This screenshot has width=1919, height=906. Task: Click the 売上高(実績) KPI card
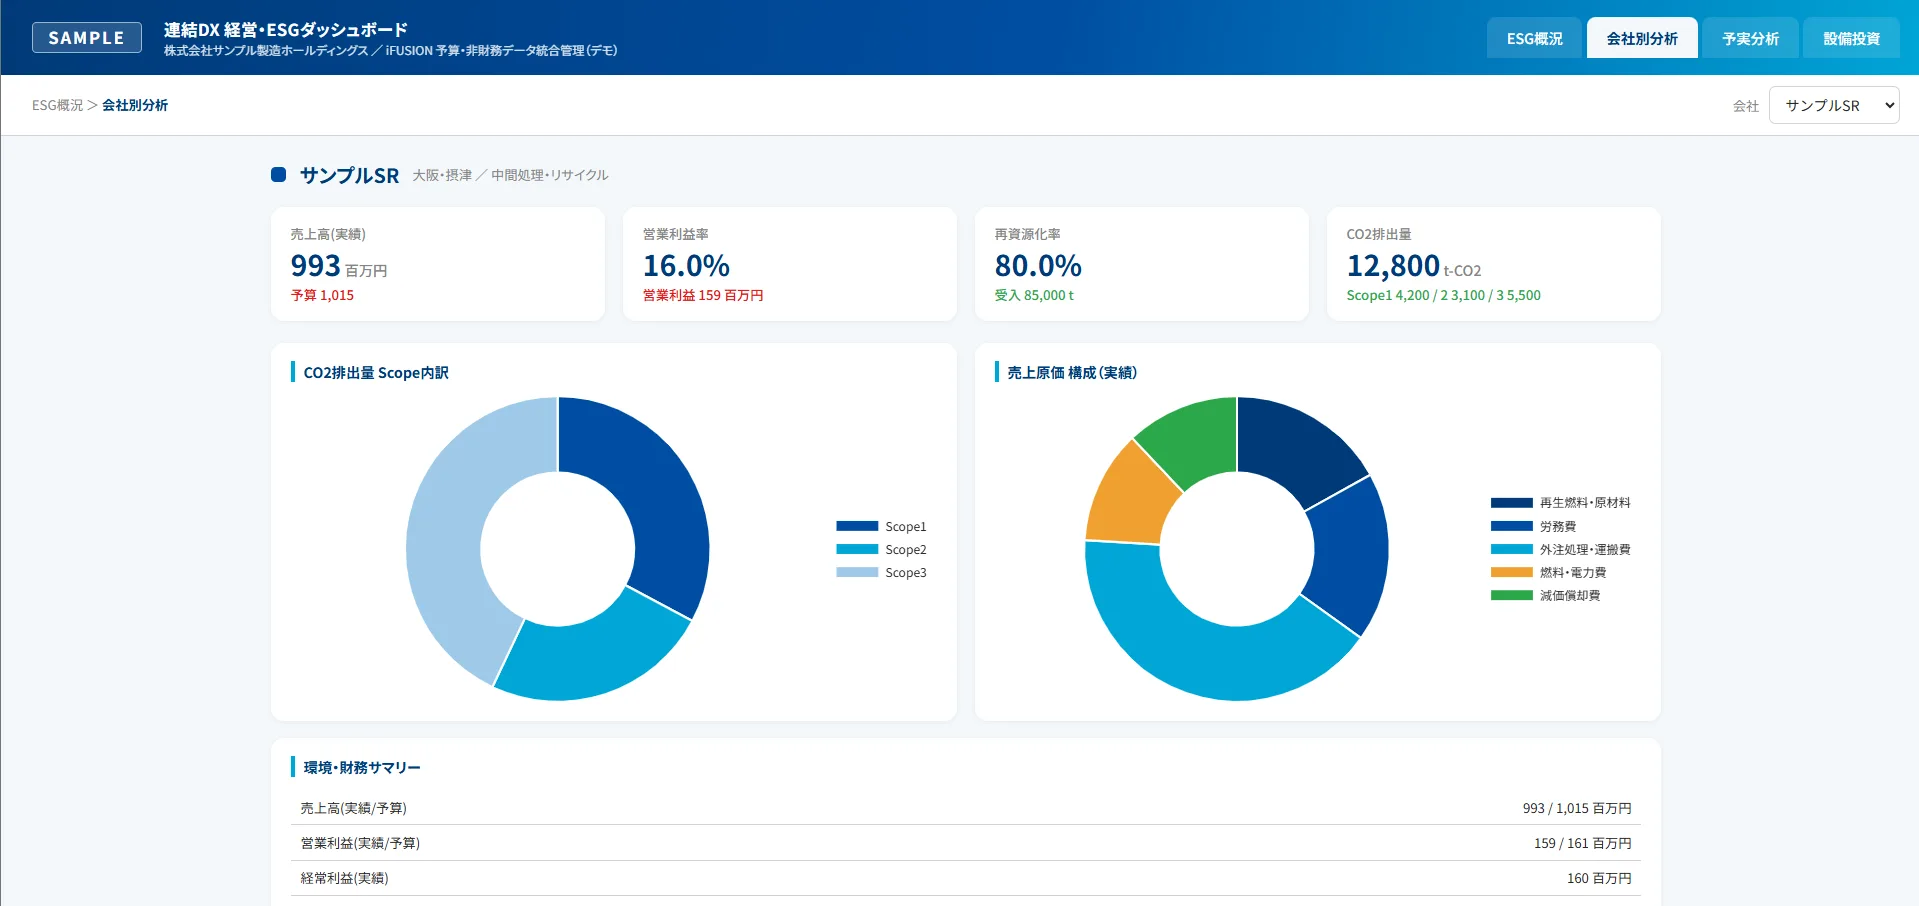438,264
